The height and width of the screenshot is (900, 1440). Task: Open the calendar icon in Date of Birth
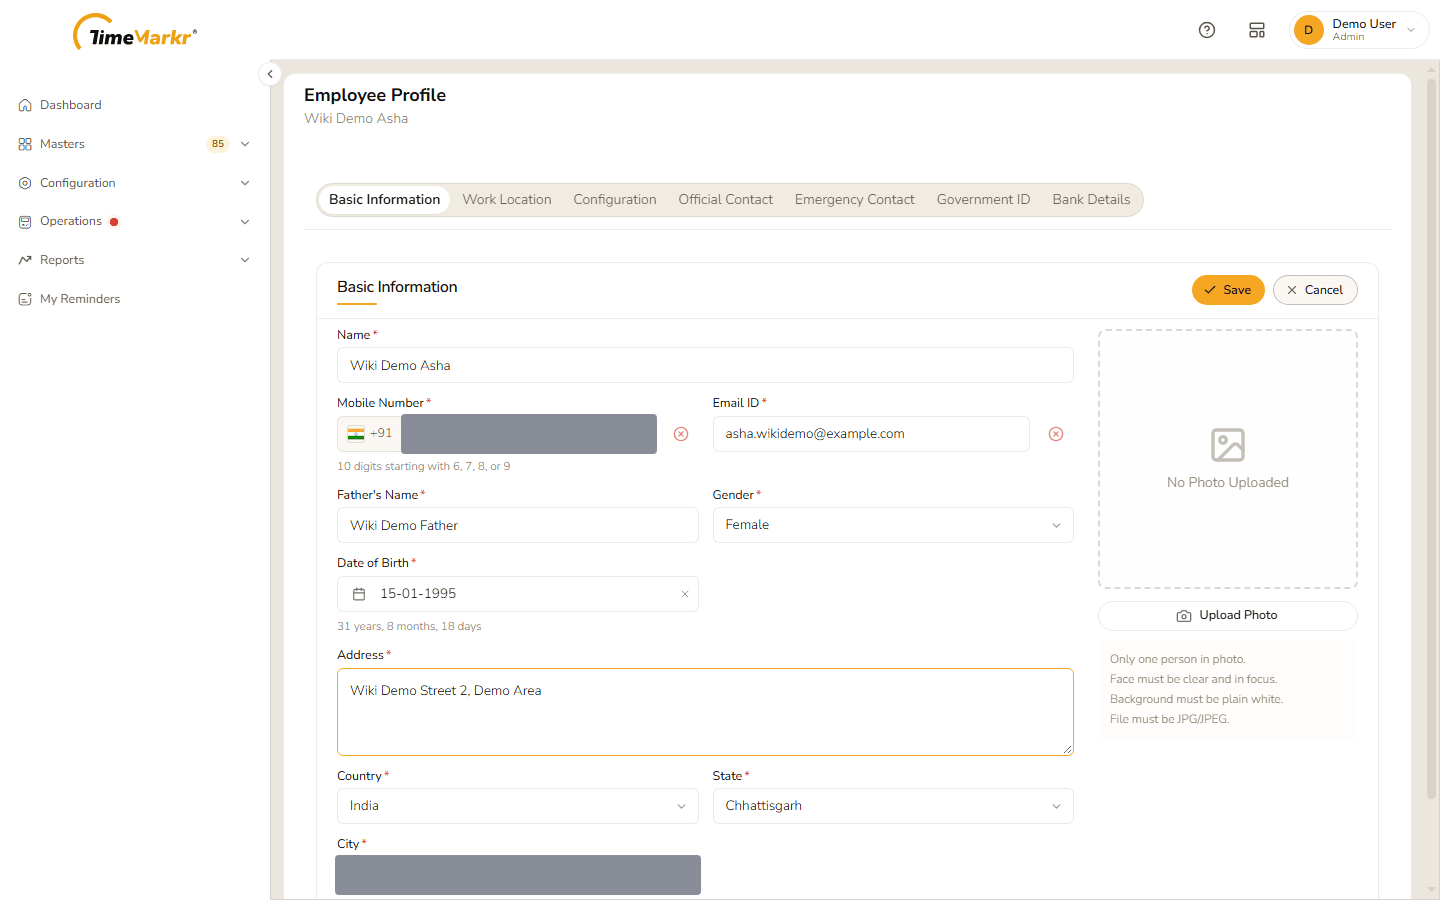359,594
